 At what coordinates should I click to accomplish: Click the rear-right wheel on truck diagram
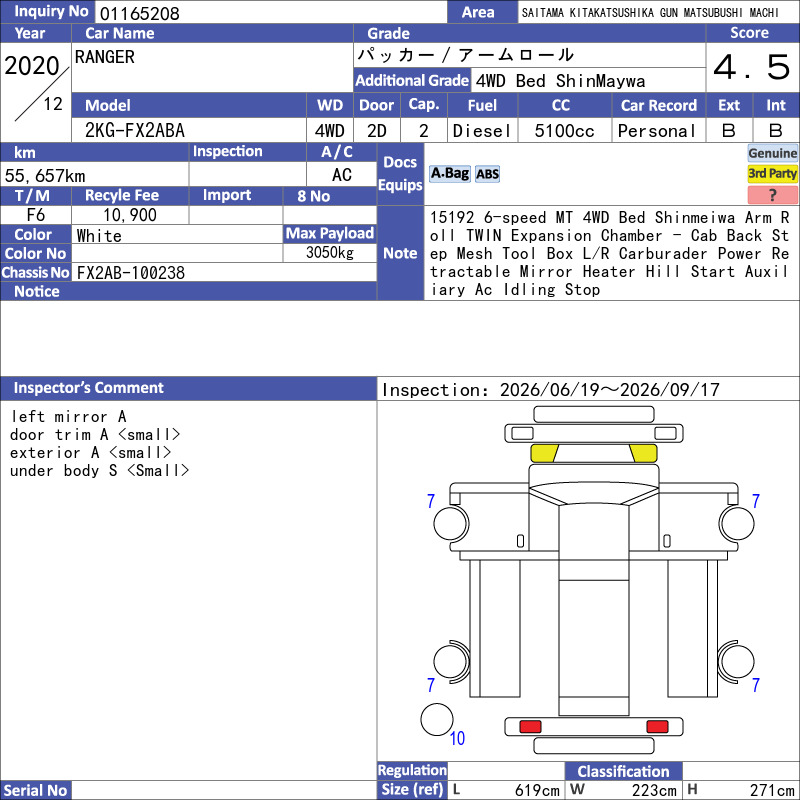pyautogui.click(x=736, y=661)
